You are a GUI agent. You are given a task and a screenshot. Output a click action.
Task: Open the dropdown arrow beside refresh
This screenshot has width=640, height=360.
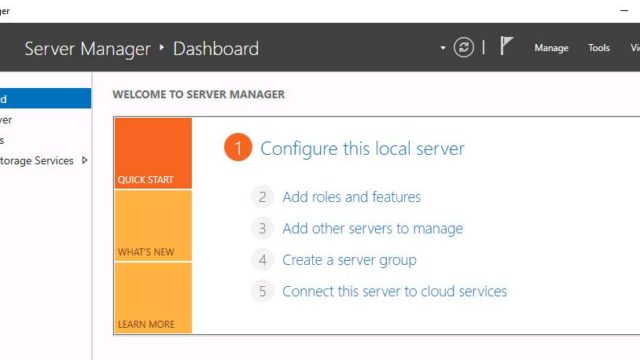click(443, 48)
